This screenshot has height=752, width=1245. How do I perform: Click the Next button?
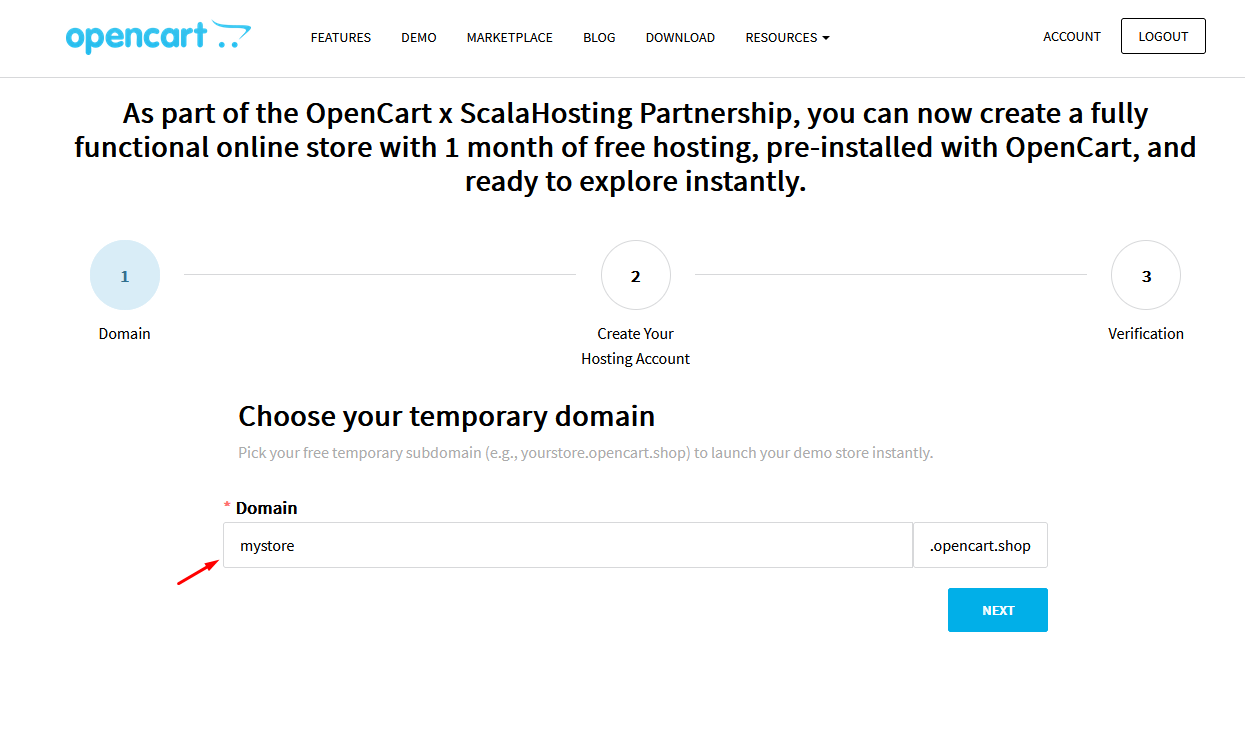pyautogui.click(x=998, y=610)
